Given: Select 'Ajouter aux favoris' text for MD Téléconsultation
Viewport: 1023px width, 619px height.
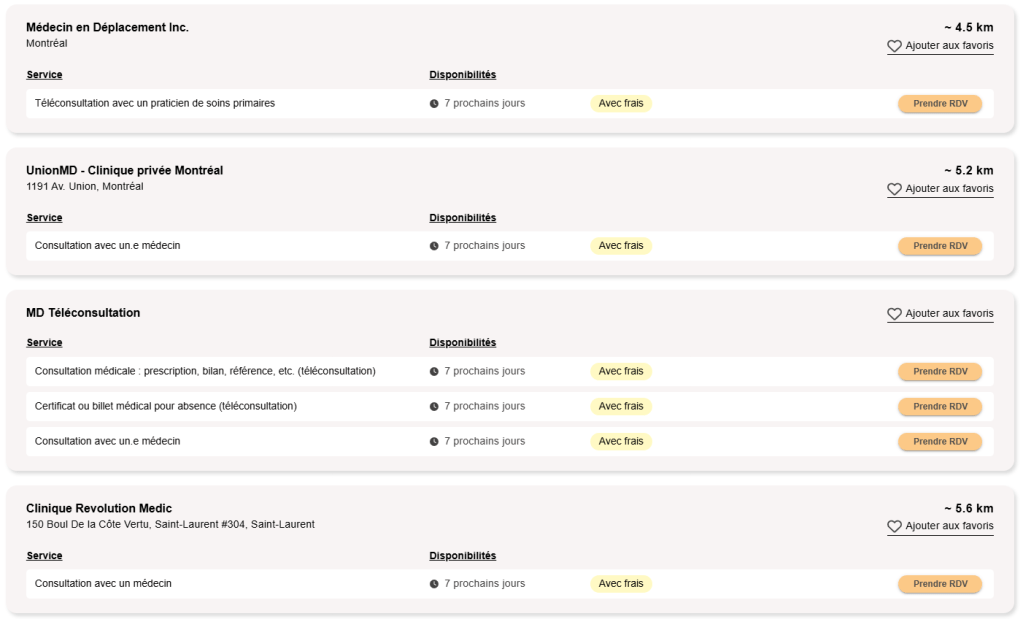Looking at the screenshot, I should 949,314.
